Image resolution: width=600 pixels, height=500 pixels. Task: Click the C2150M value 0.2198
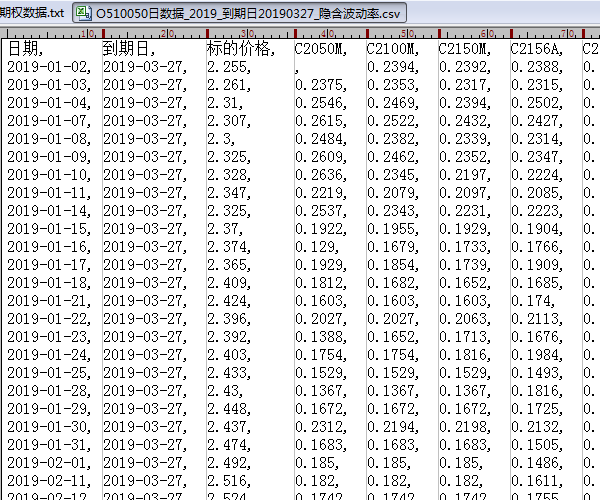[x=465, y=427]
